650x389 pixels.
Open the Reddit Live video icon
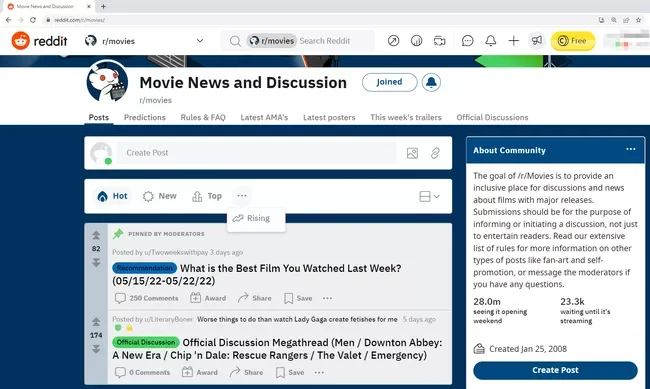(439, 41)
